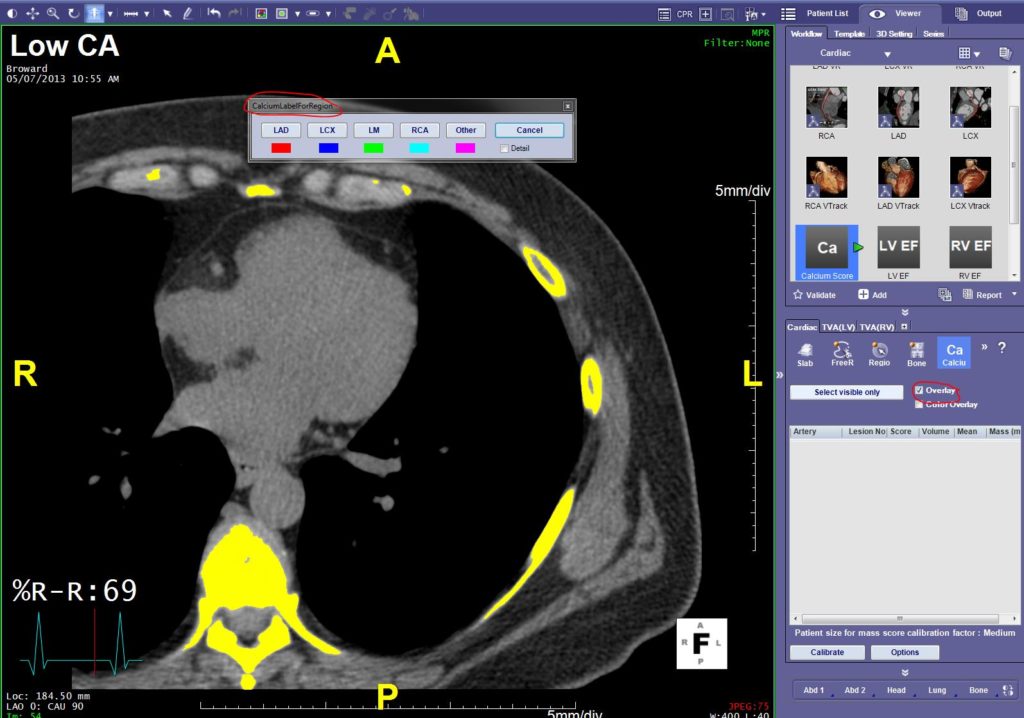Click the undo arrow

pos(214,13)
